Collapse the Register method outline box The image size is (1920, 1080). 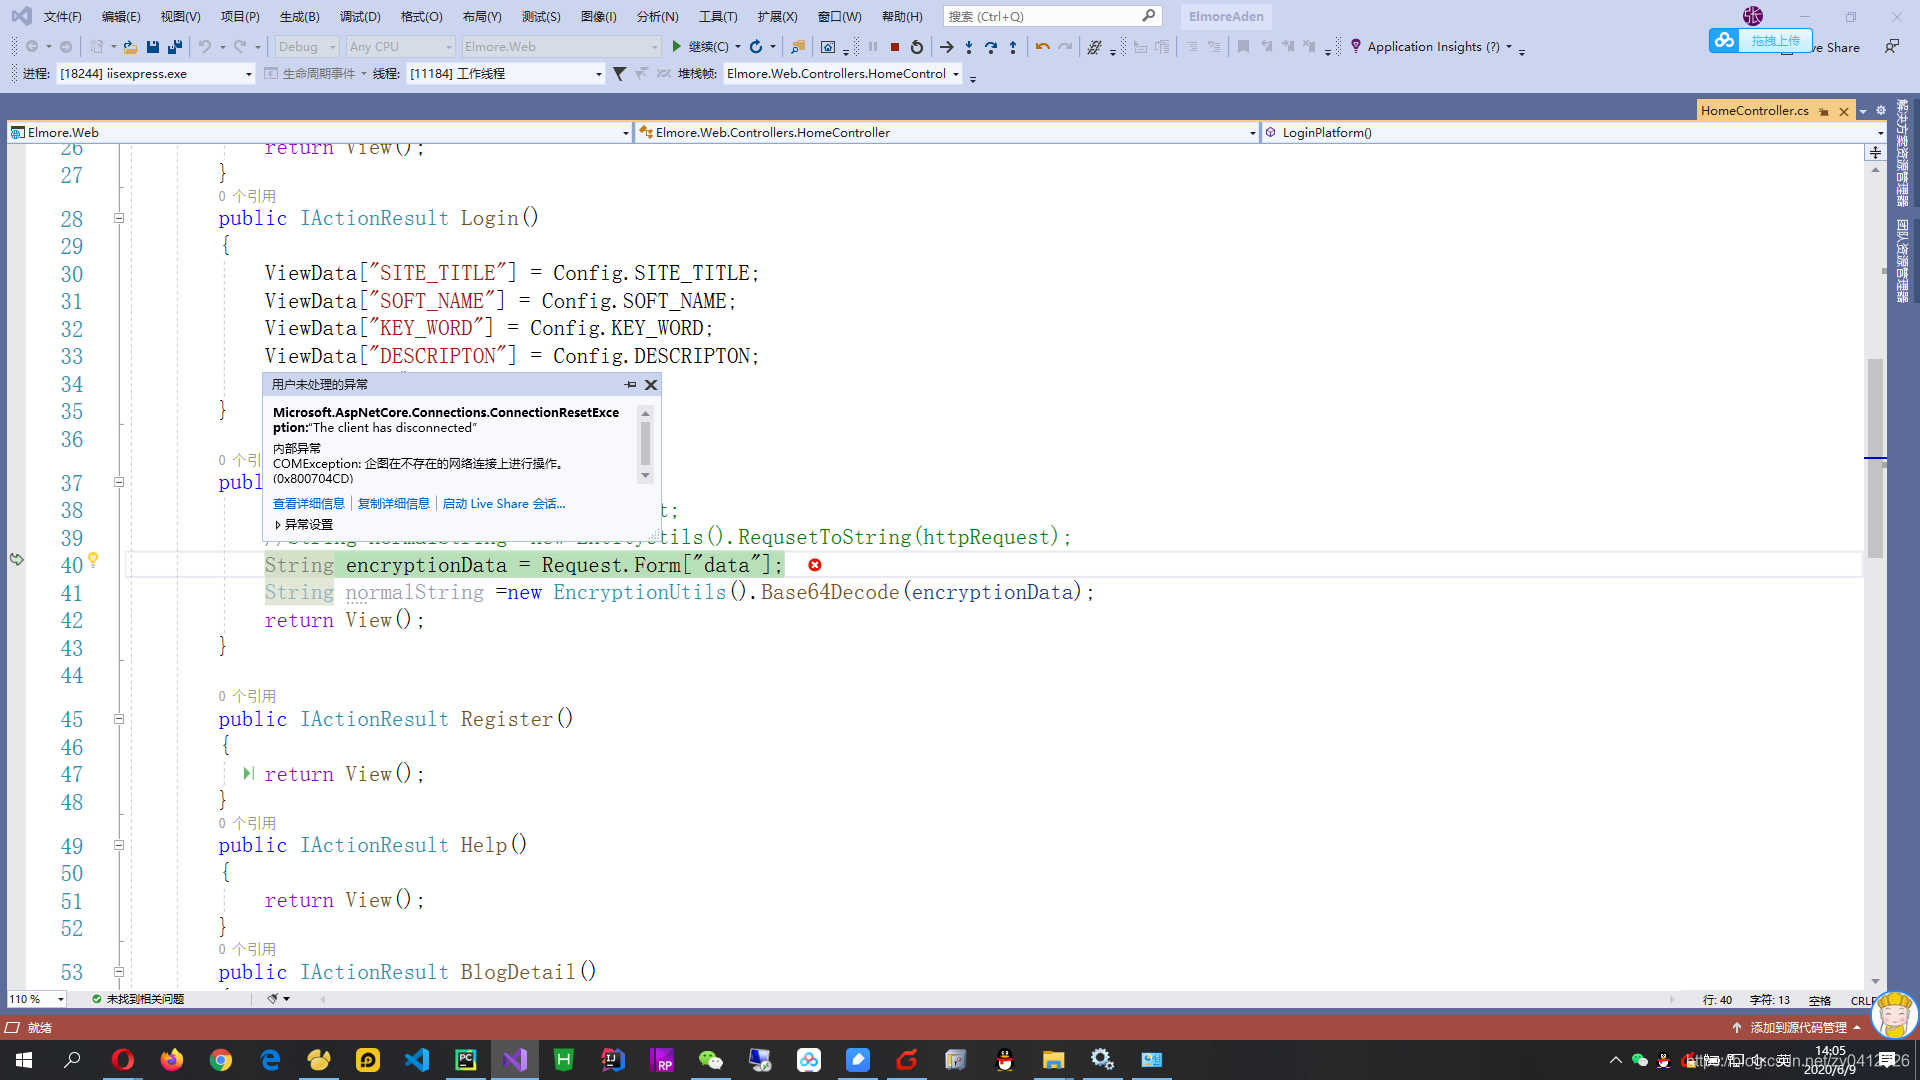coord(119,719)
